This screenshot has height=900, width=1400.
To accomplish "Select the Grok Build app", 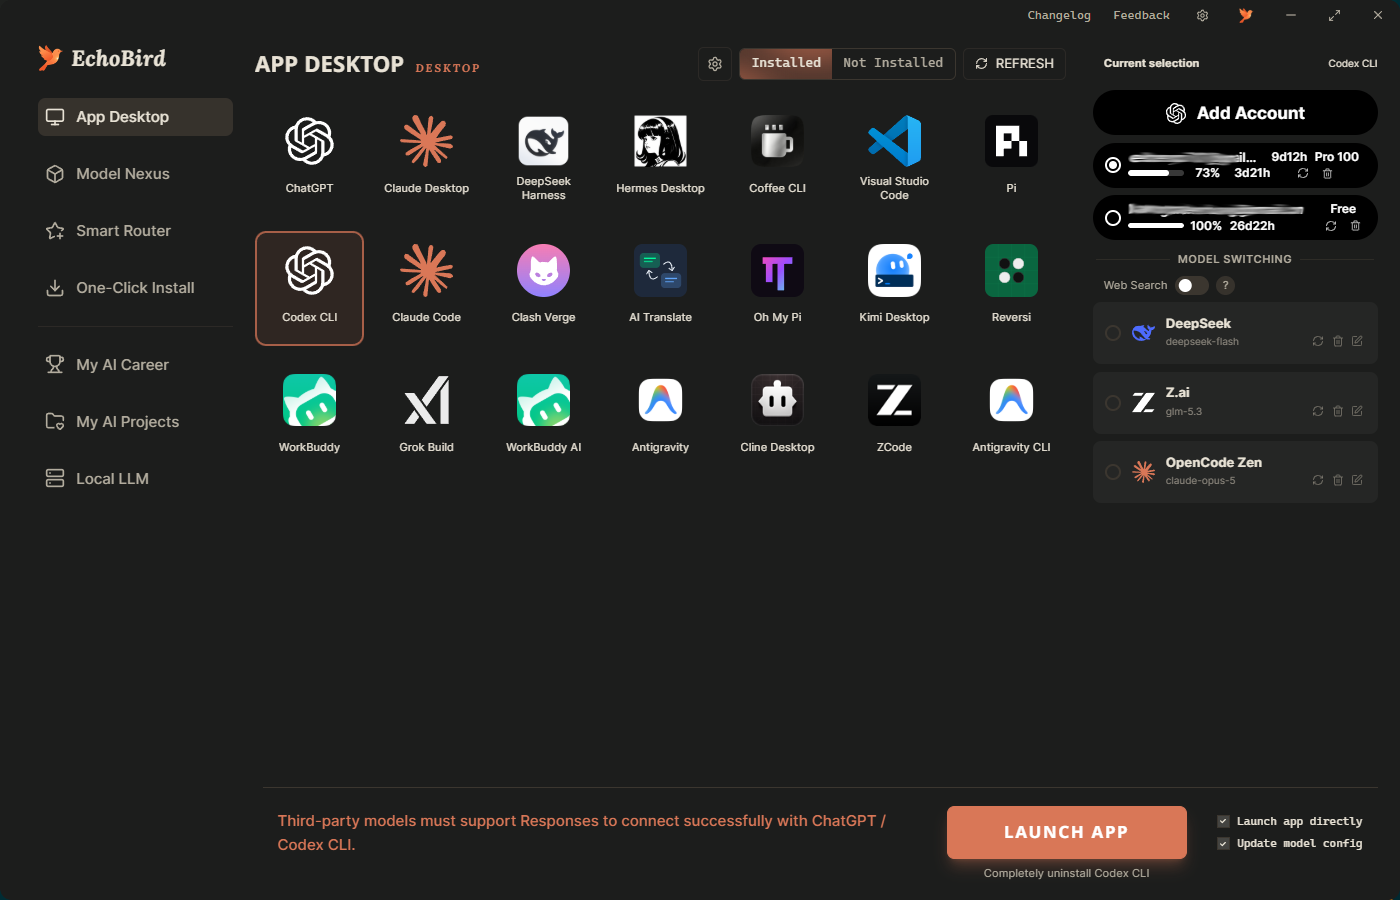I will coord(426,418).
